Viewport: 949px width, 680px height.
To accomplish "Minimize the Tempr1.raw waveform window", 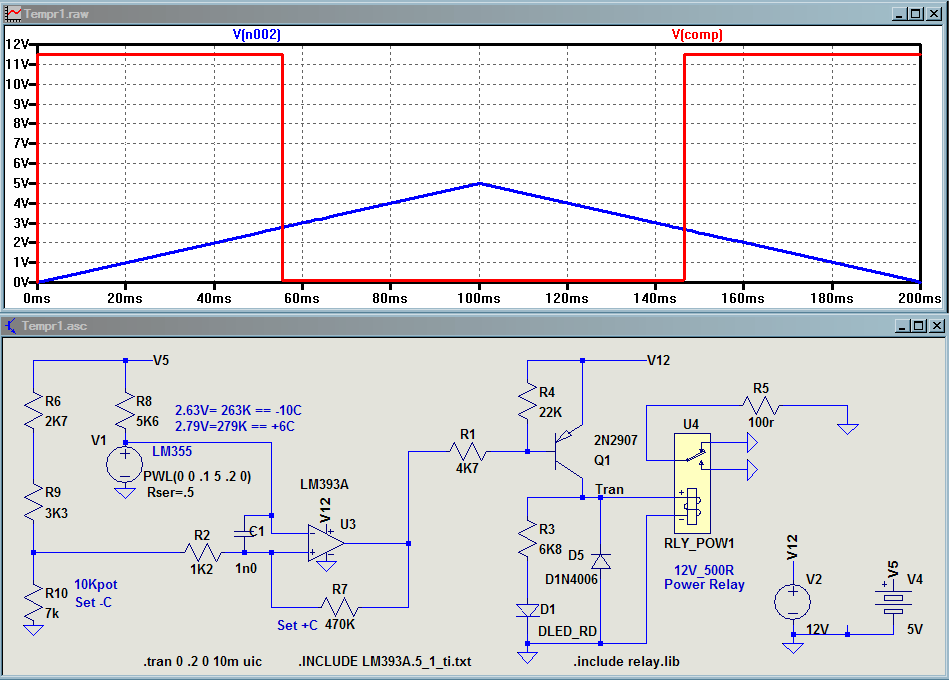I will pyautogui.click(x=899, y=13).
